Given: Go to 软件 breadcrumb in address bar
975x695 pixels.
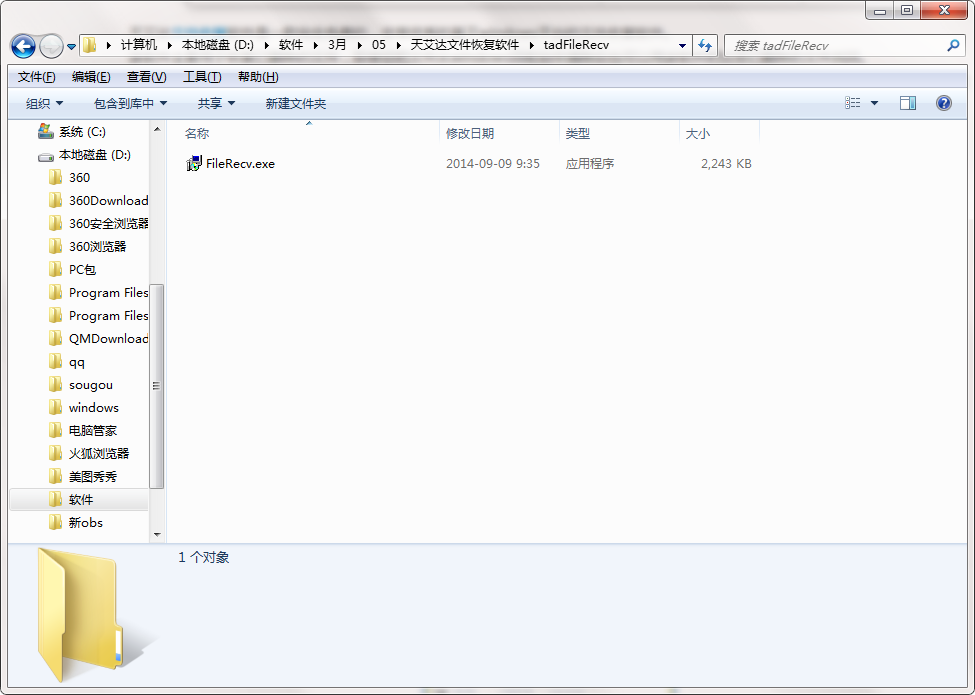Looking at the screenshot, I should coord(290,45).
